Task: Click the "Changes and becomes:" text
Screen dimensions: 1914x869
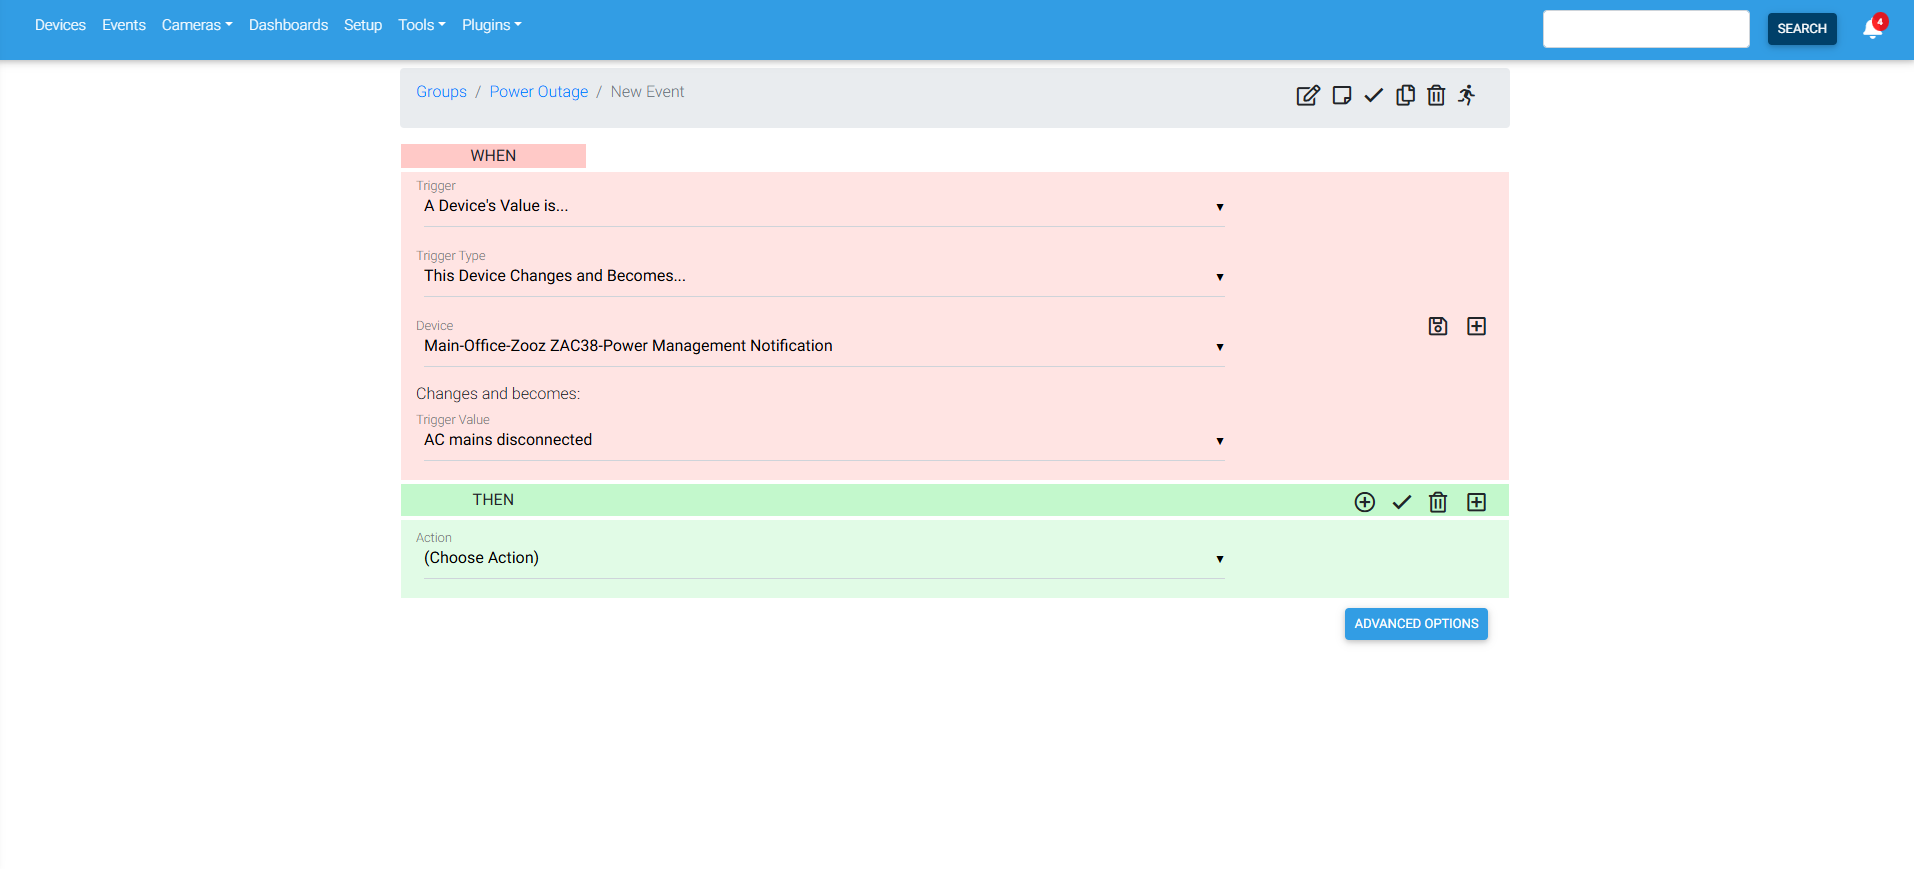Action: [498, 394]
